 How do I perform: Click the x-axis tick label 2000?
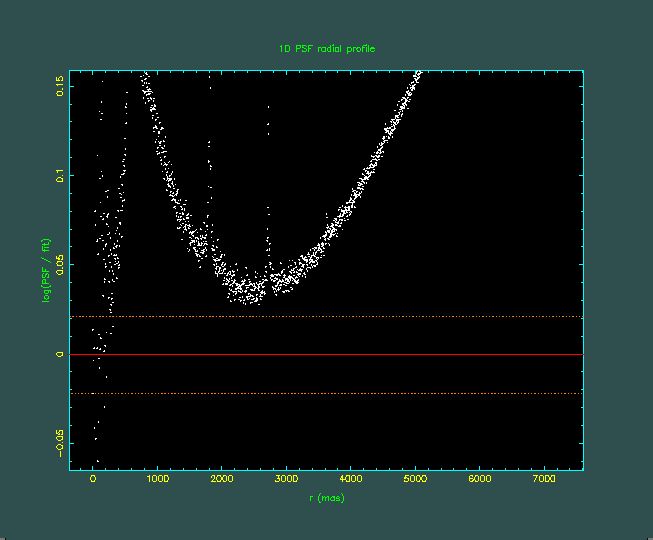[221, 481]
